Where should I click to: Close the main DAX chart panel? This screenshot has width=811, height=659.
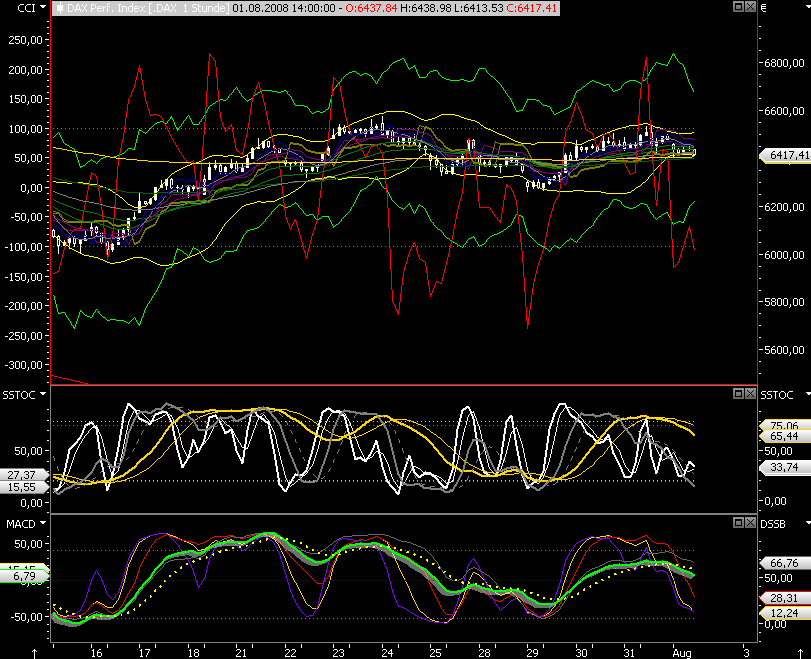(x=750, y=7)
